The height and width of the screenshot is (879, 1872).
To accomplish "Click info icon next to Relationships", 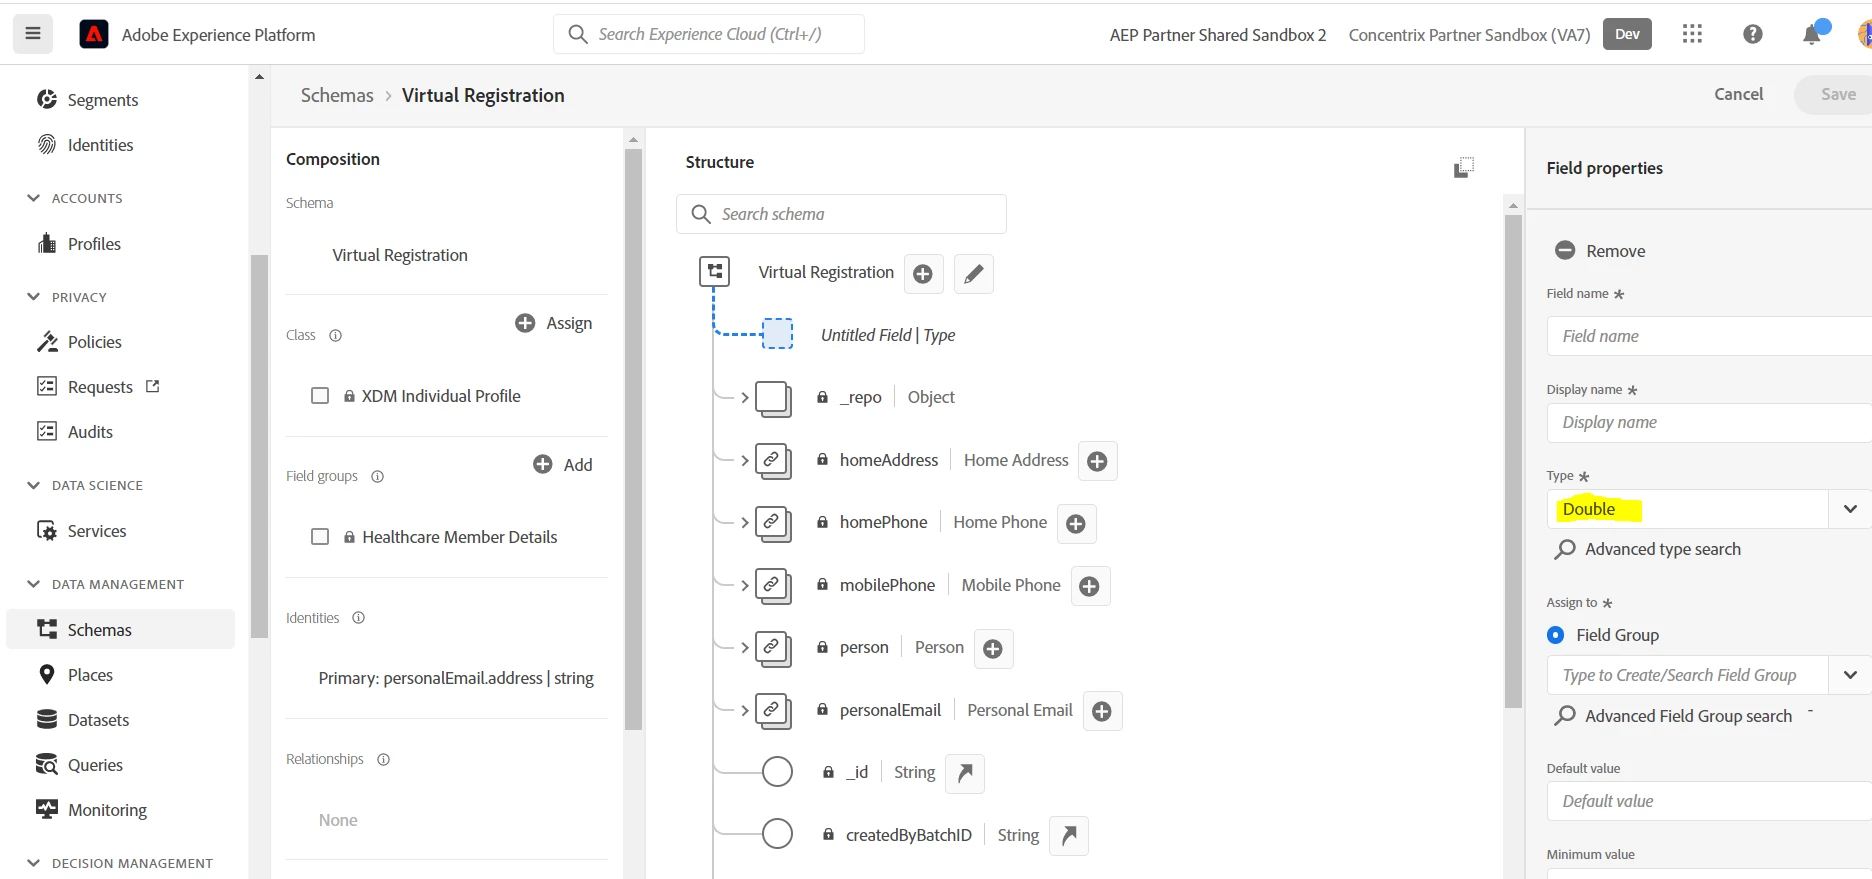I will (x=383, y=759).
